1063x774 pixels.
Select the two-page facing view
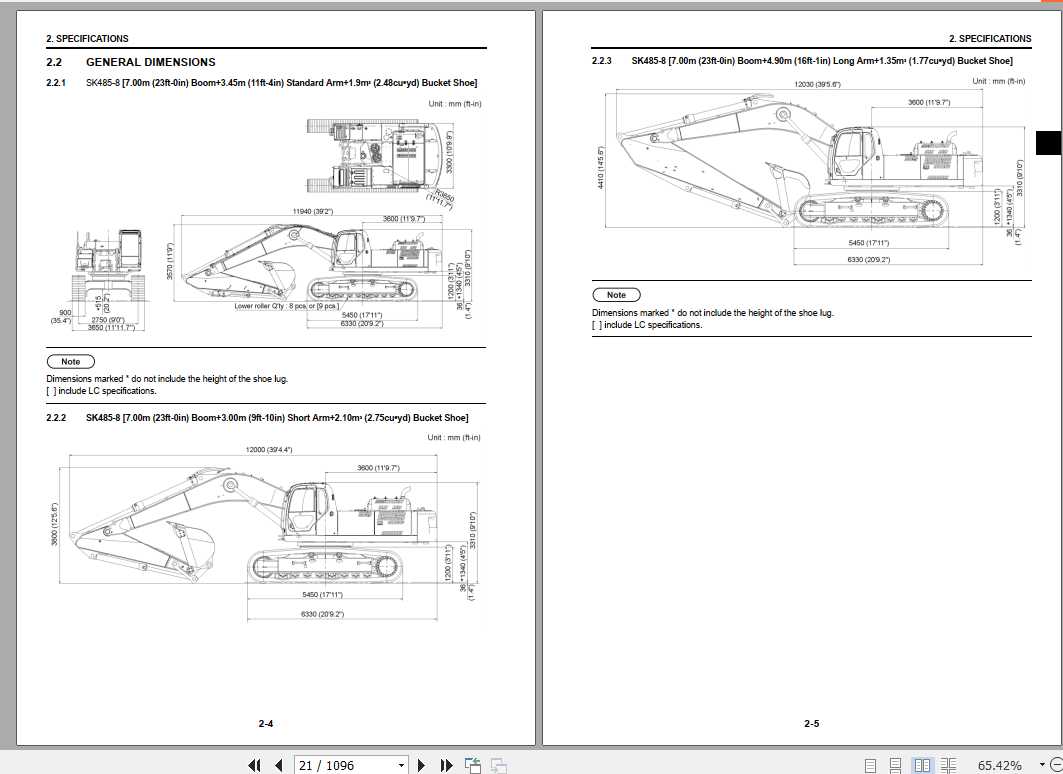coord(922,765)
